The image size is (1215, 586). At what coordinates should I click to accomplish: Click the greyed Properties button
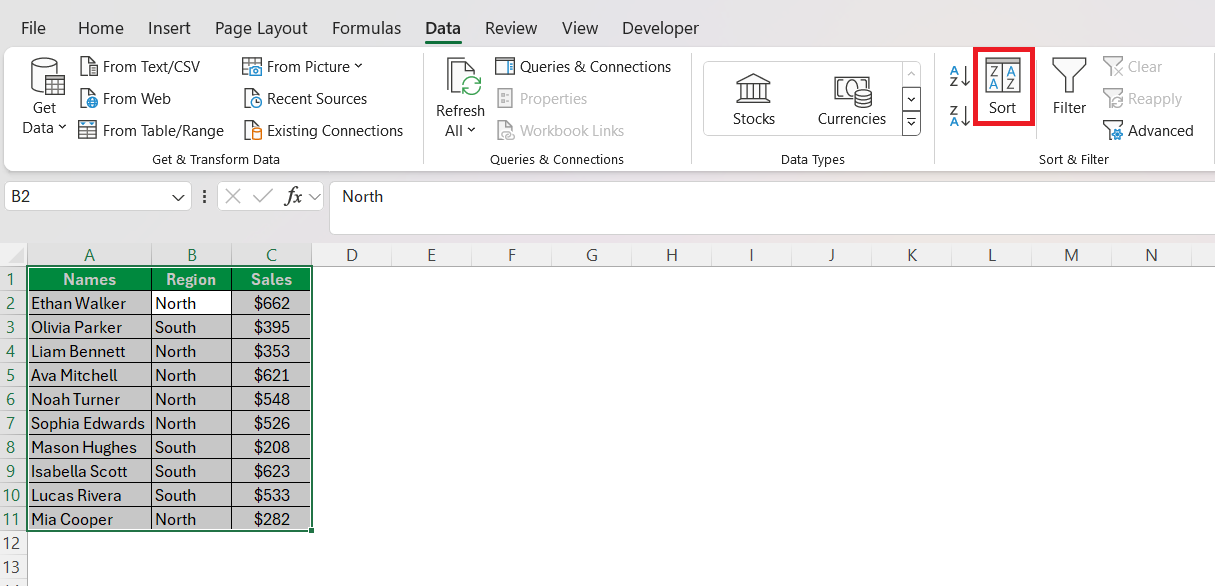pos(542,99)
